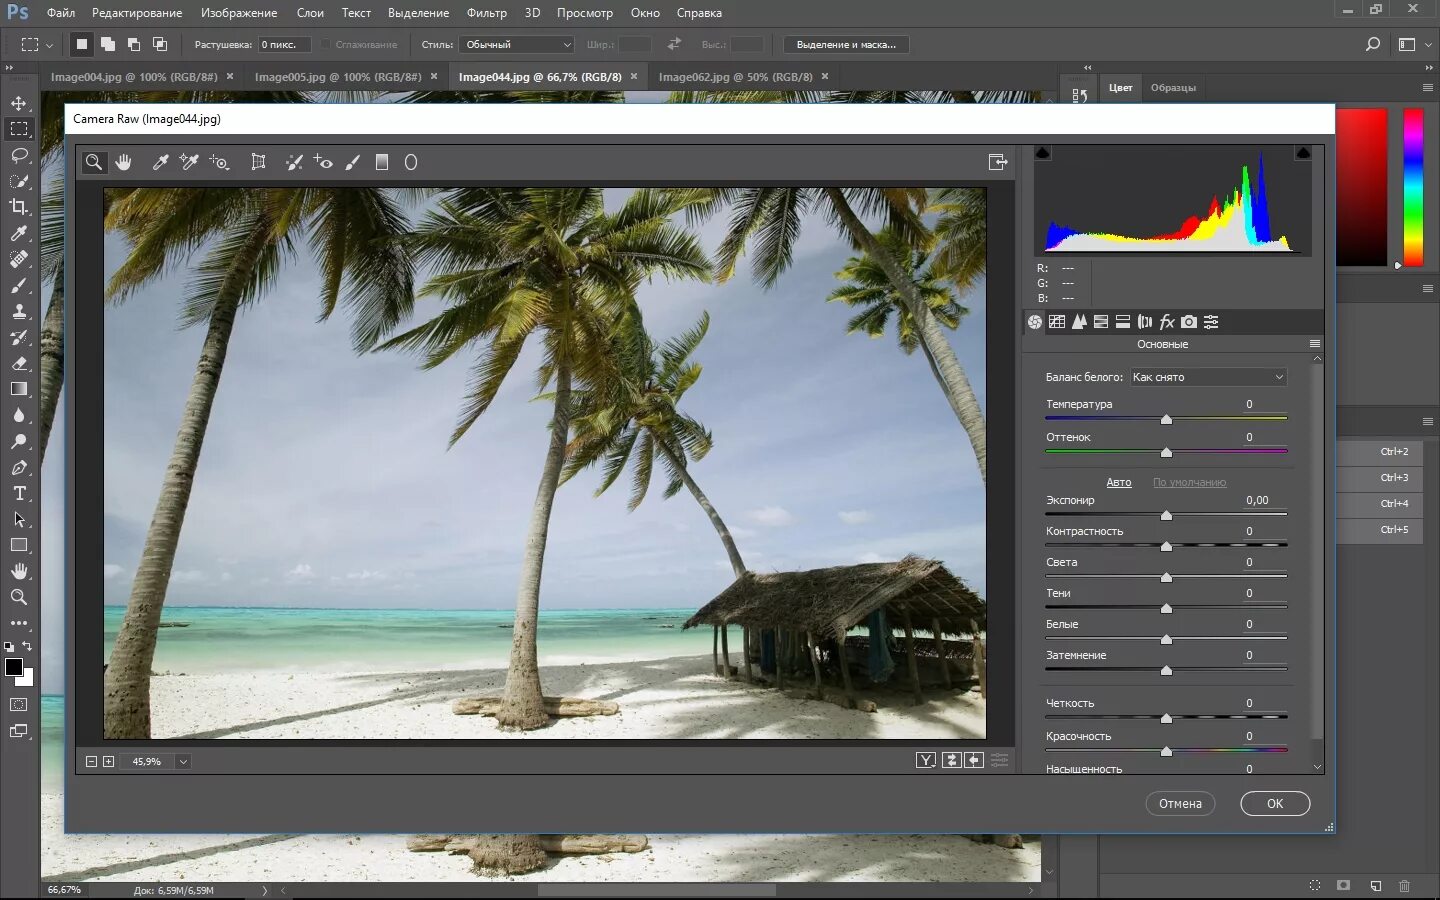This screenshot has height=900, width=1440.
Task: Toggle highlight clipping warning in histogram
Action: coord(1303,153)
